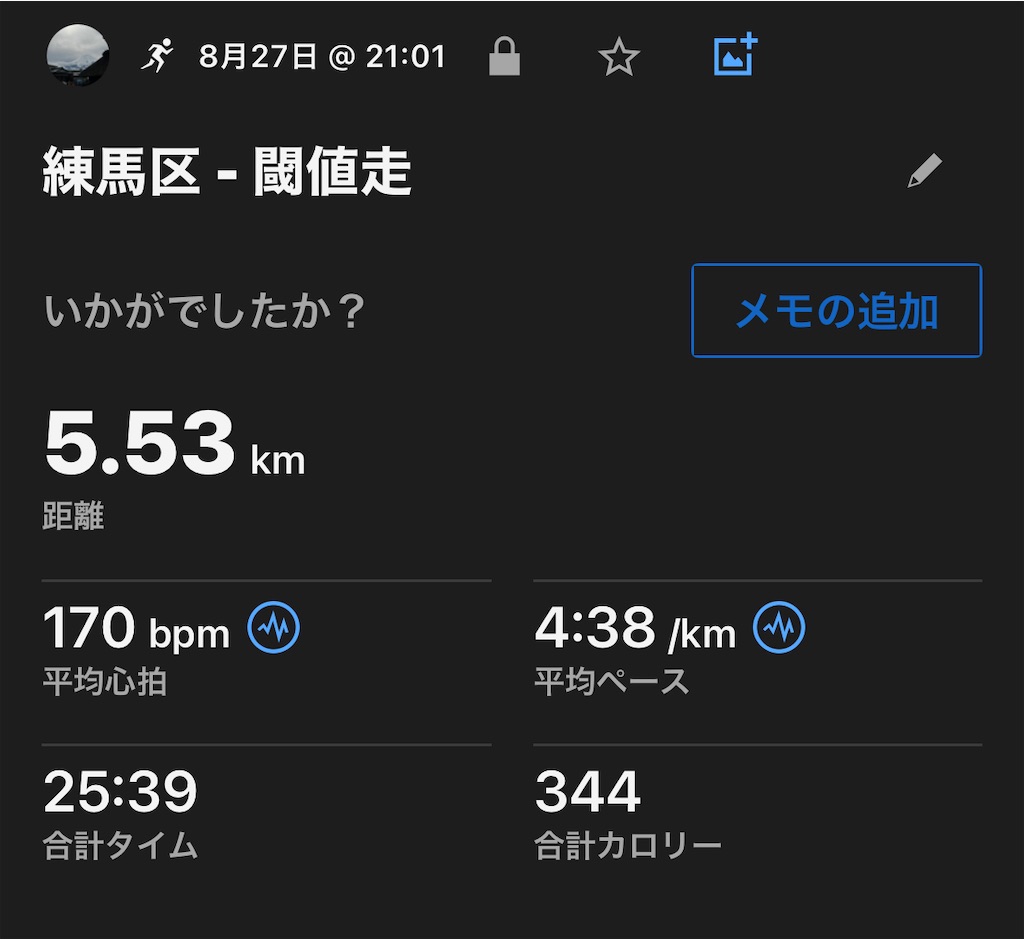Toggle the privacy lock icon
The width and height of the screenshot is (1024, 939).
coord(505,56)
